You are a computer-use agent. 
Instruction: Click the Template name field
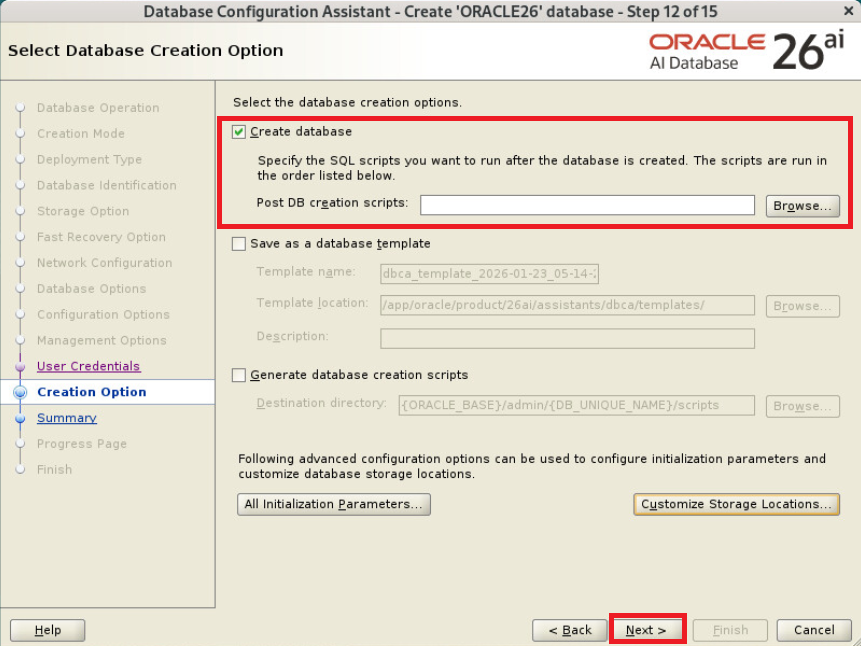489,274
